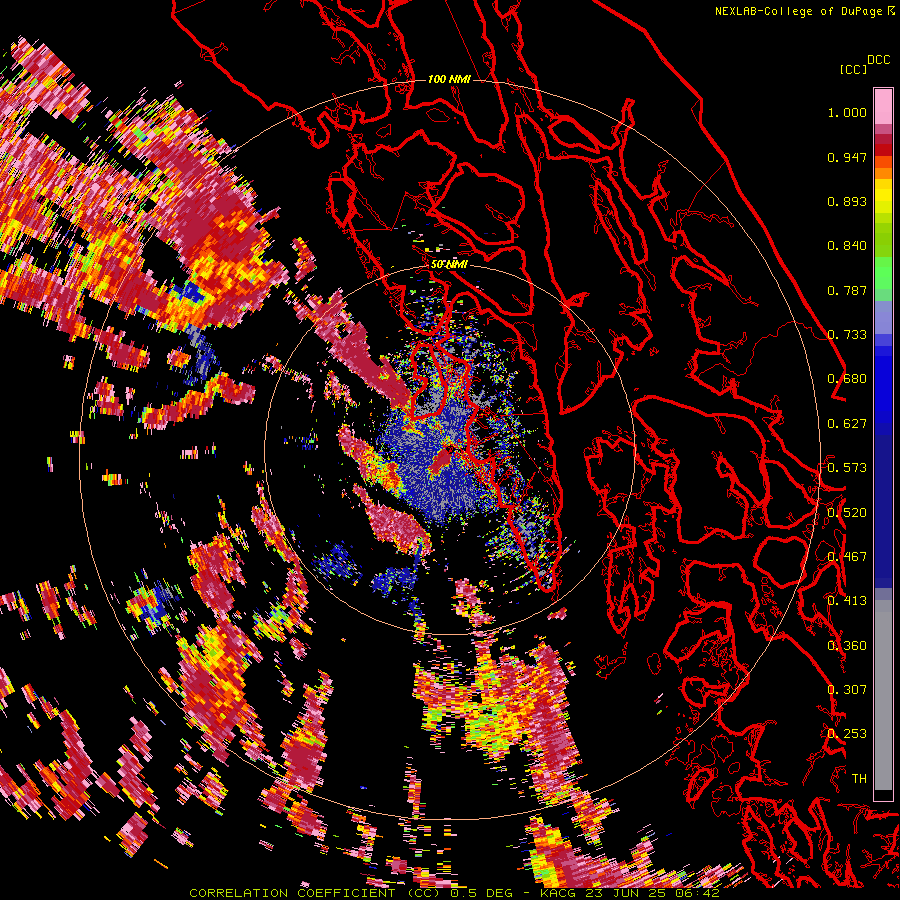Screen dimensions: 900x900
Task: Click the NEXLAB-College of DuPage watermark text
Action: point(804,11)
